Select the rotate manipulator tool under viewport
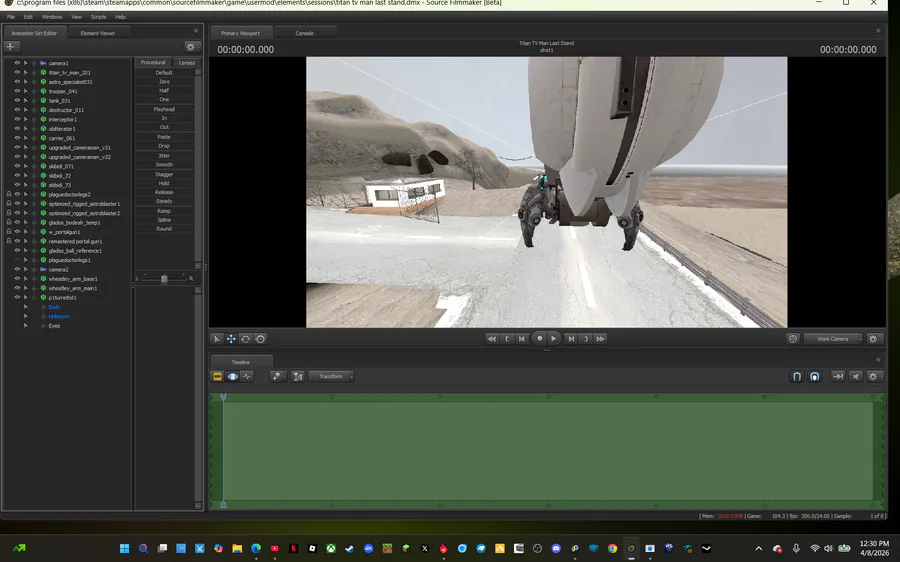Viewport: 900px width, 562px height. coord(246,339)
